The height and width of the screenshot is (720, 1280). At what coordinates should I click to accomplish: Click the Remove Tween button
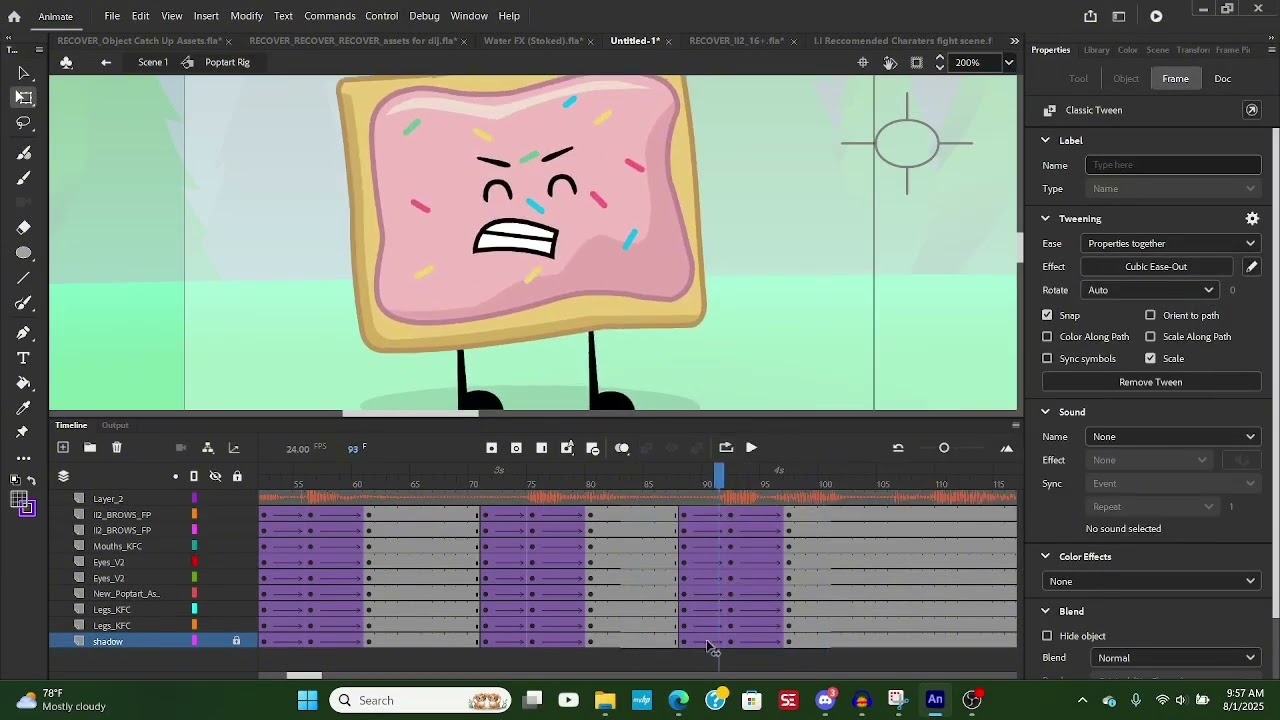coord(1151,382)
